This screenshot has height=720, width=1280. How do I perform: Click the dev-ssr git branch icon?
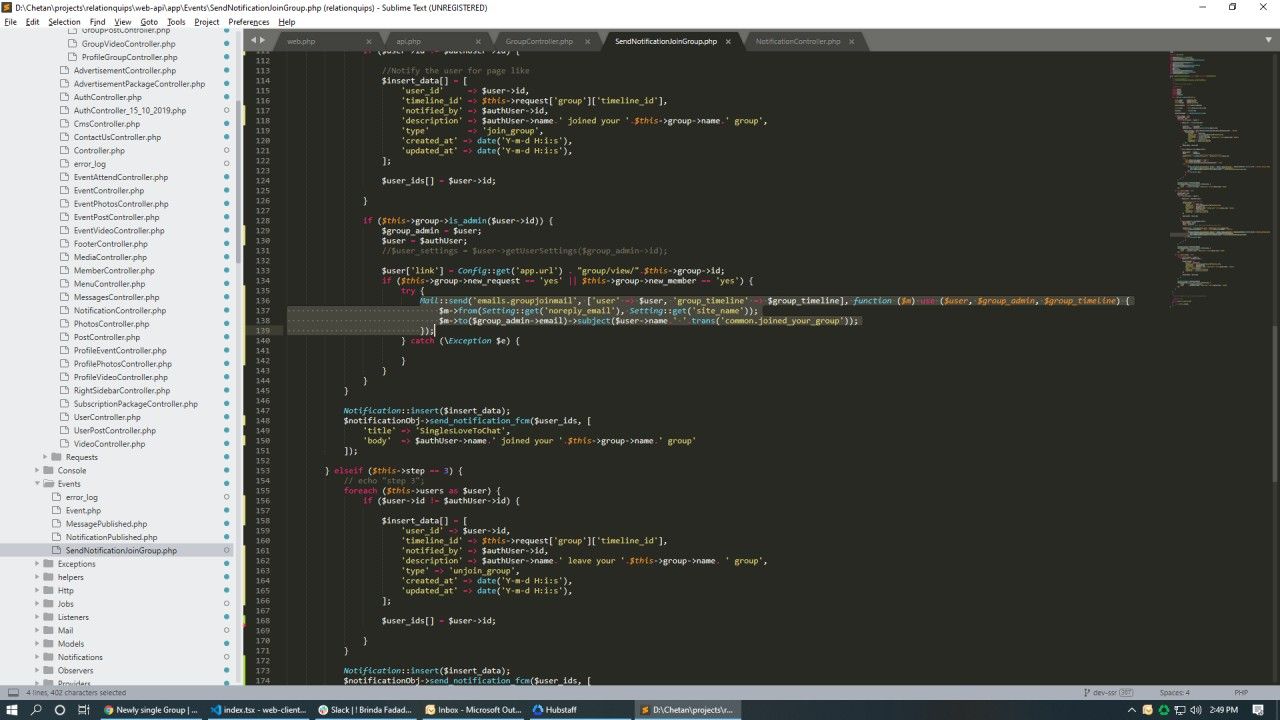point(1087,692)
